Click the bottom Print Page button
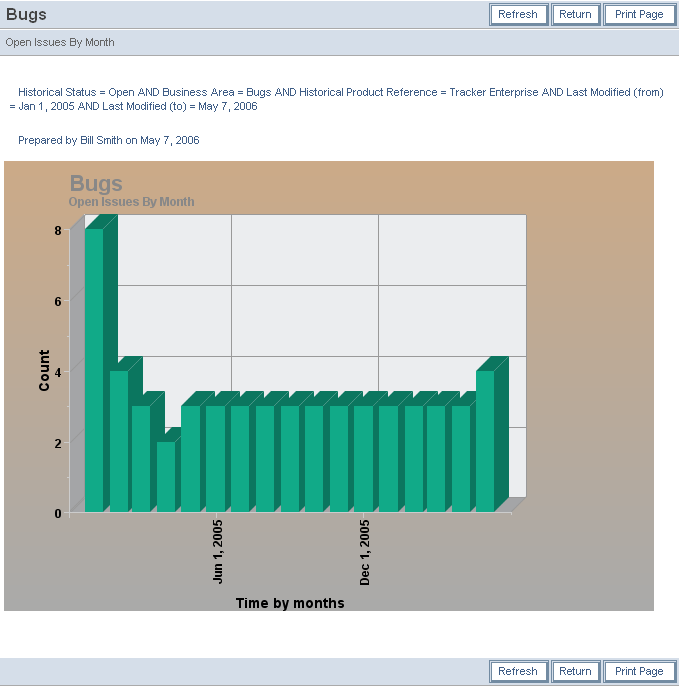The height and width of the screenshot is (690, 679). click(639, 671)
